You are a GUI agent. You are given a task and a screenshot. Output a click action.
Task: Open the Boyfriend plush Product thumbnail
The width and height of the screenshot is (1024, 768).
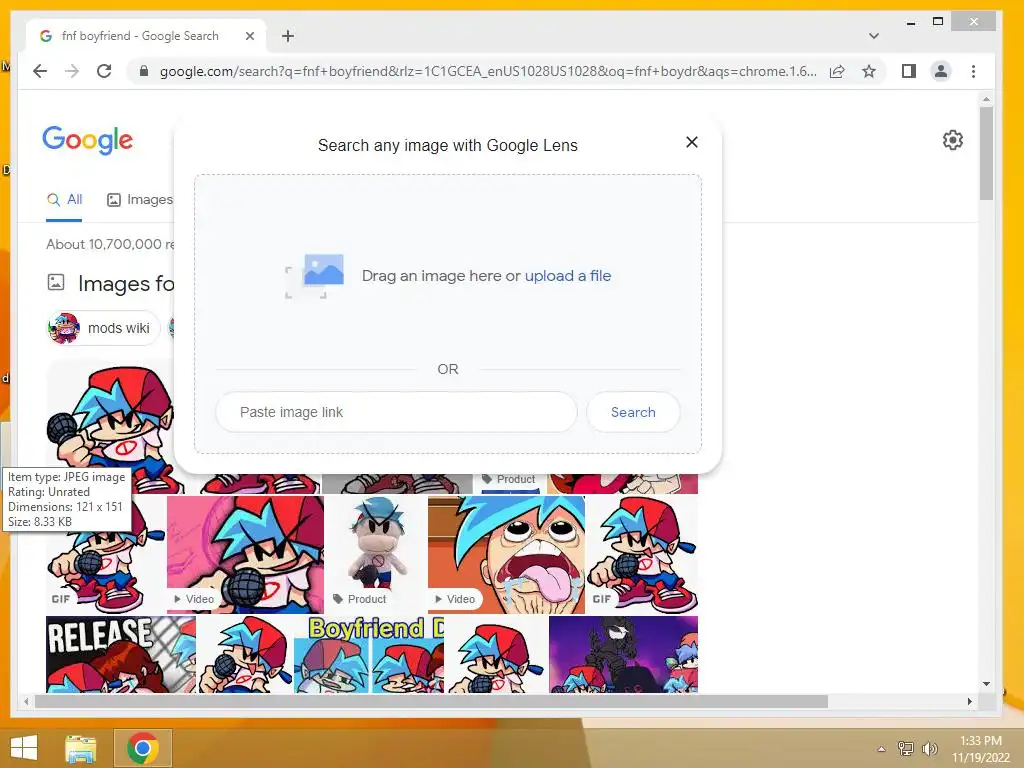[376, 554]
